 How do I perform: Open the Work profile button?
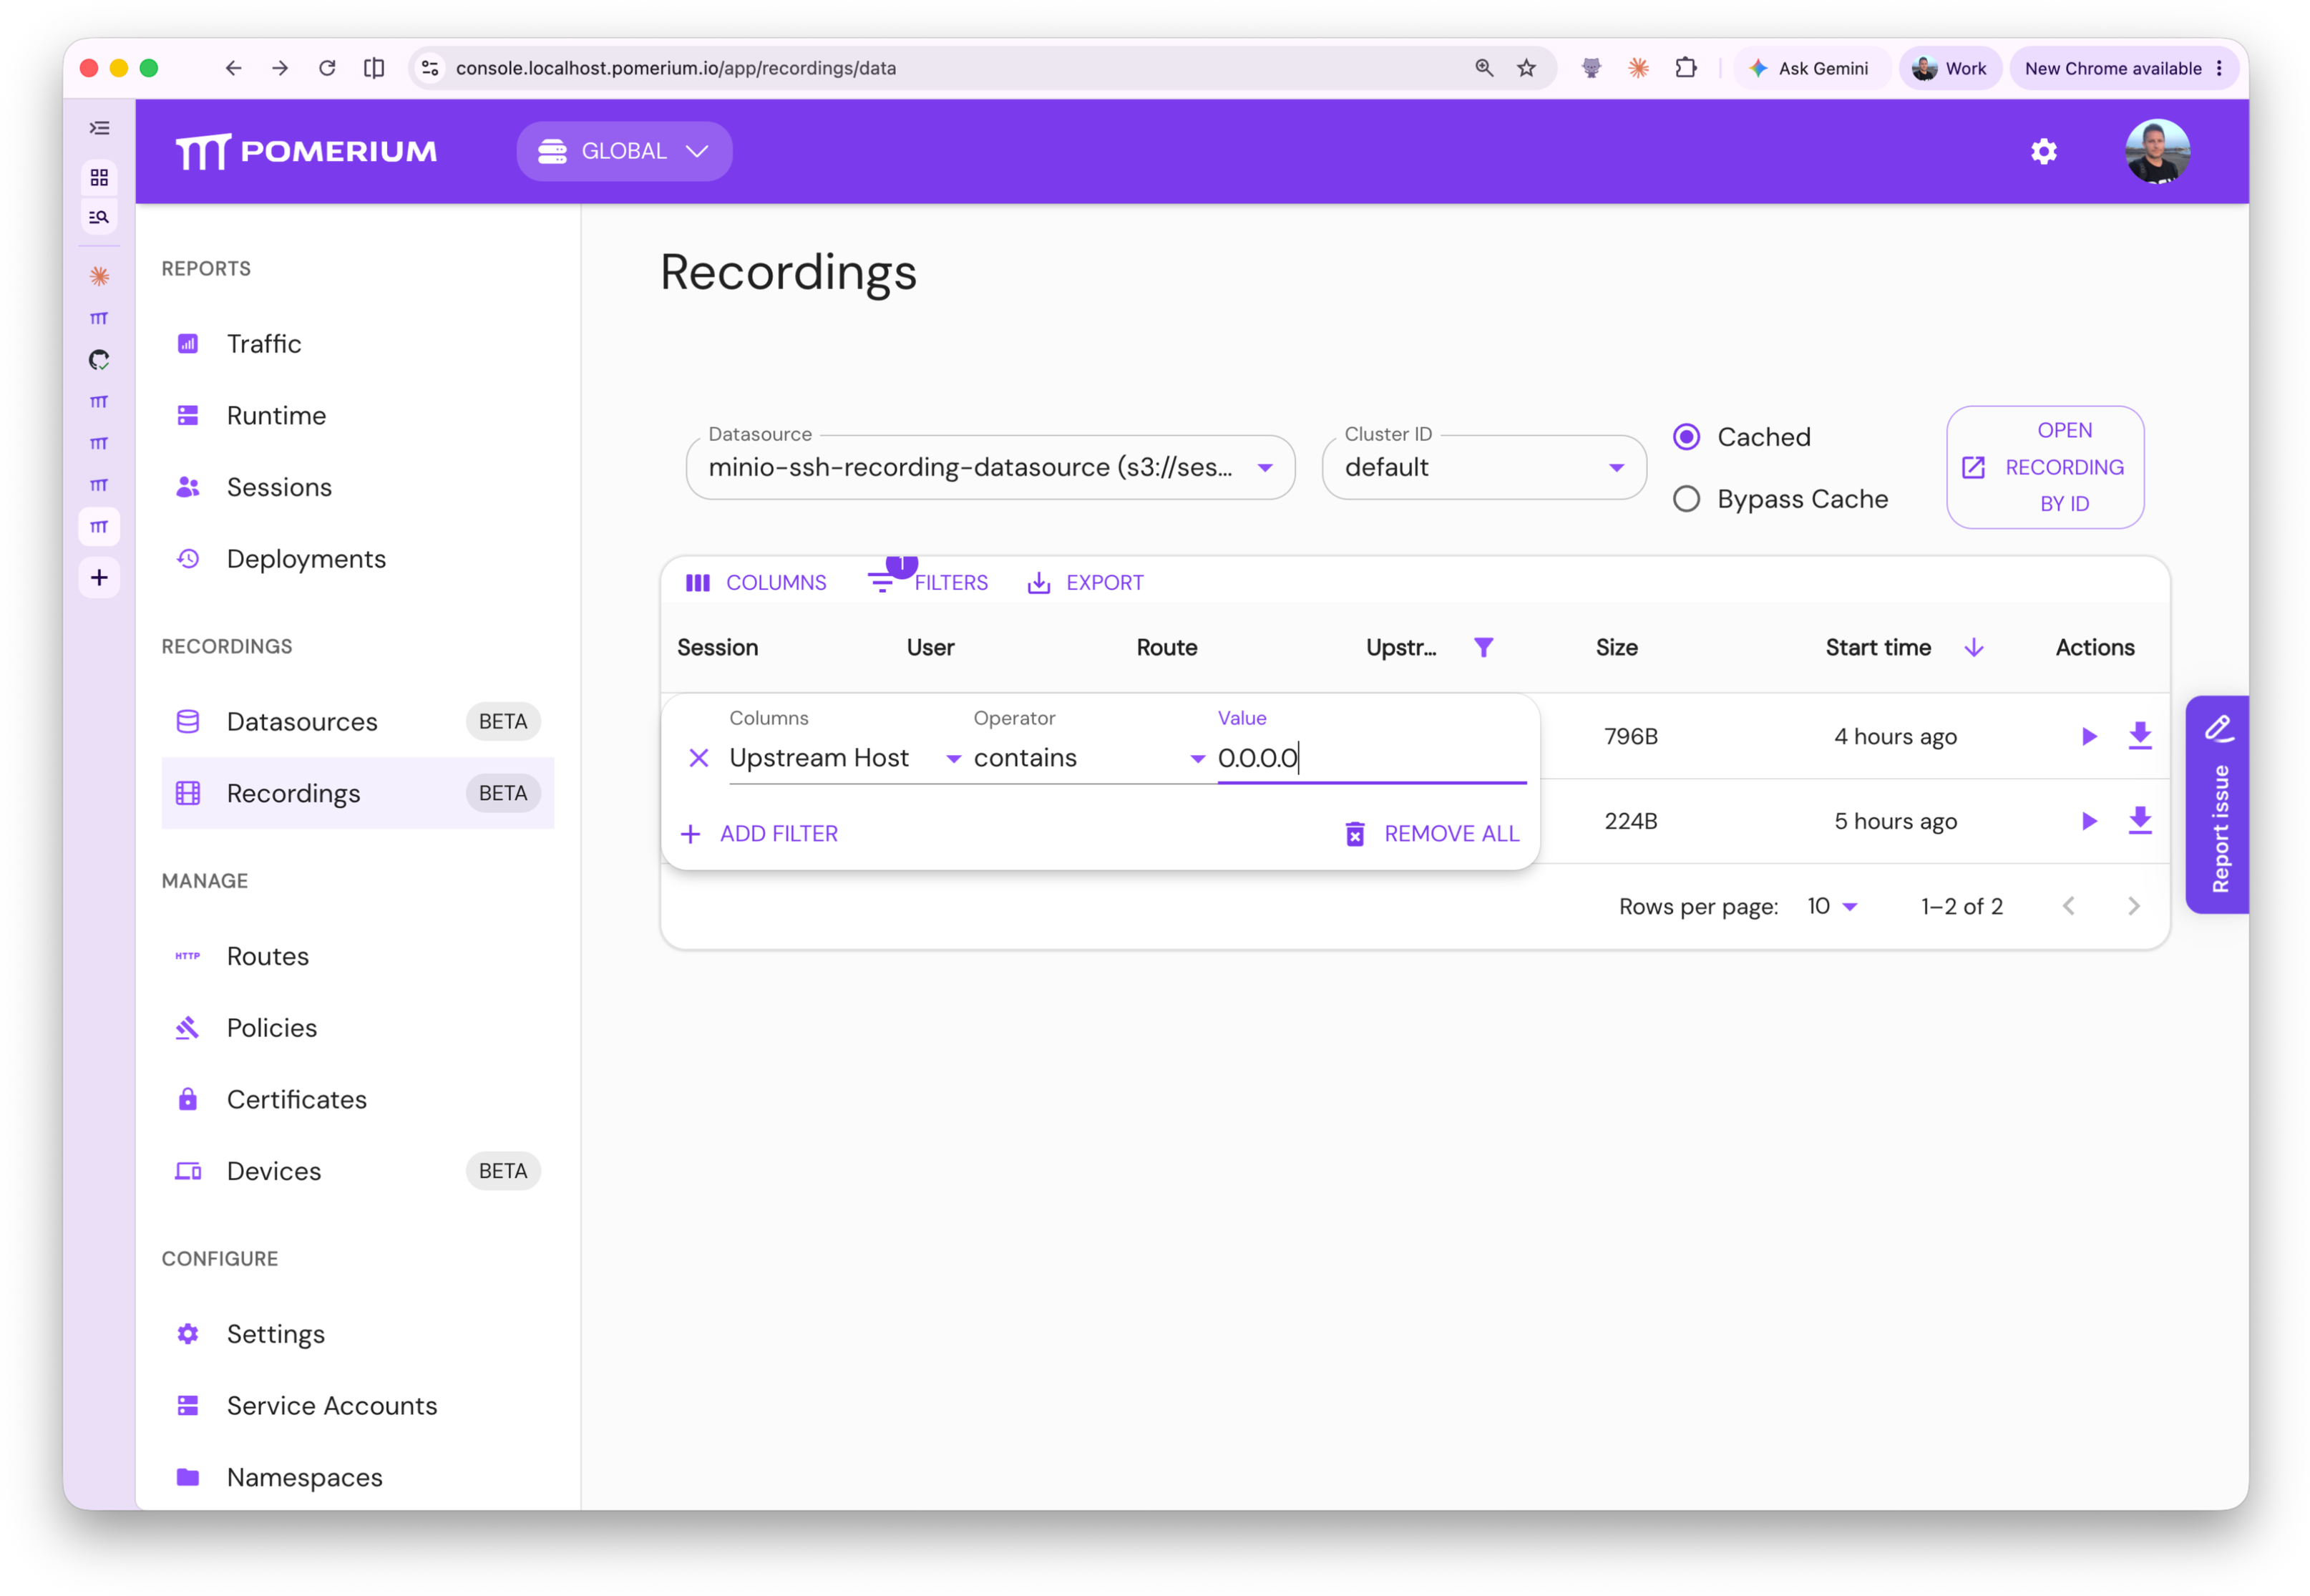(x=1949, y=68)
